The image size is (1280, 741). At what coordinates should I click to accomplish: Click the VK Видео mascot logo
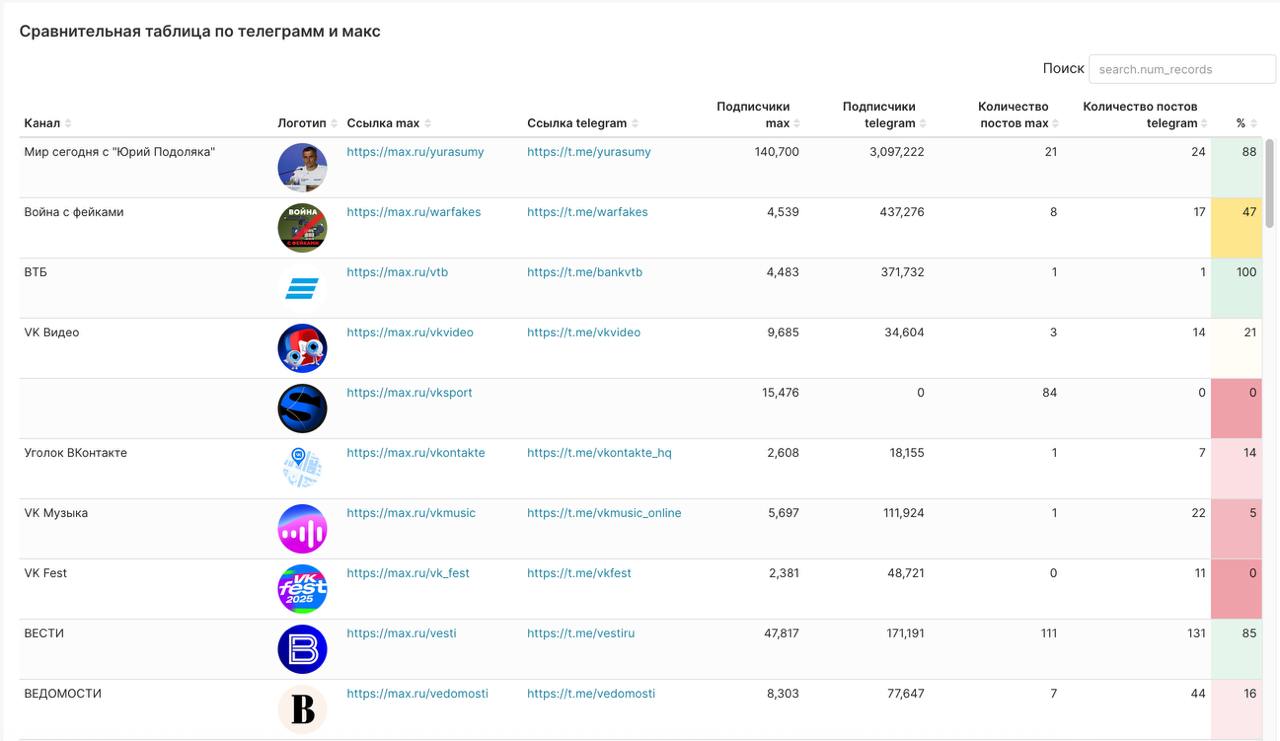[302, 348]
